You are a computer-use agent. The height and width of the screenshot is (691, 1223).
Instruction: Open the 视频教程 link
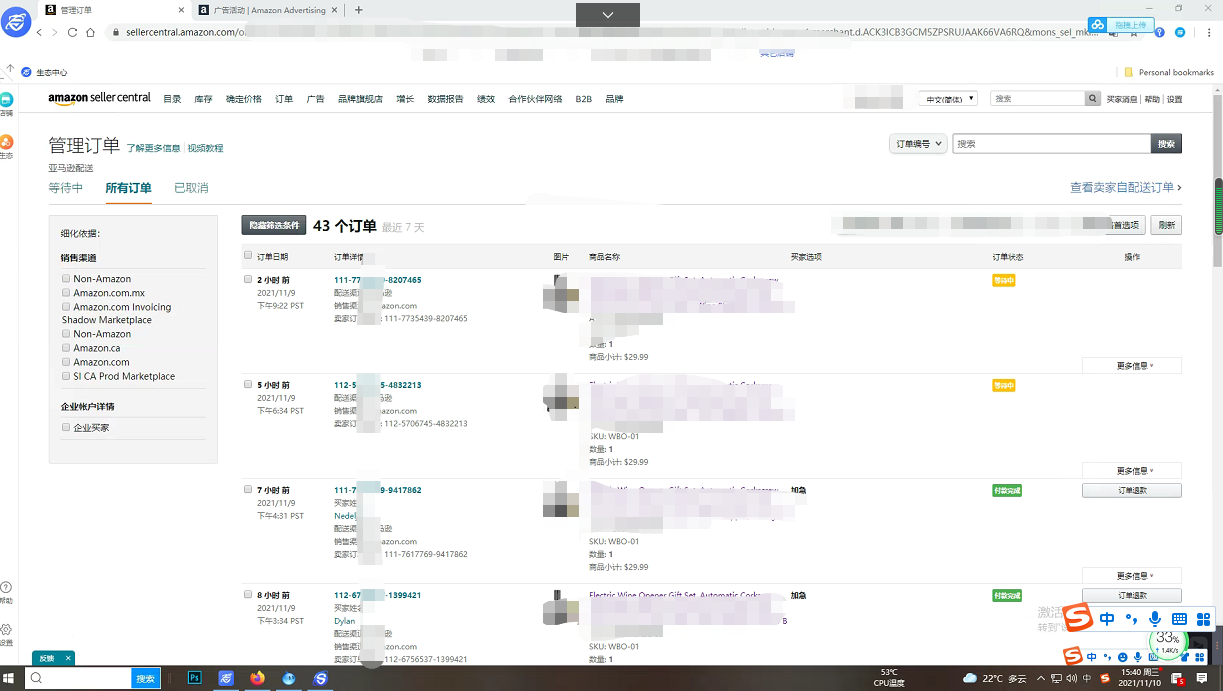pos(205,148)
